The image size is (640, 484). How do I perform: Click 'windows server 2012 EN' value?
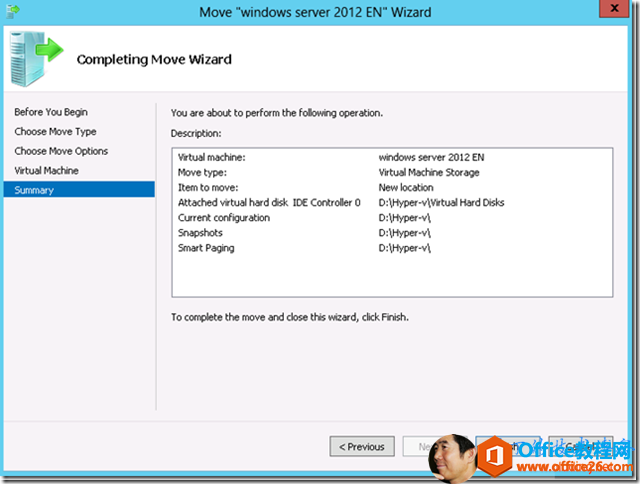431,158
